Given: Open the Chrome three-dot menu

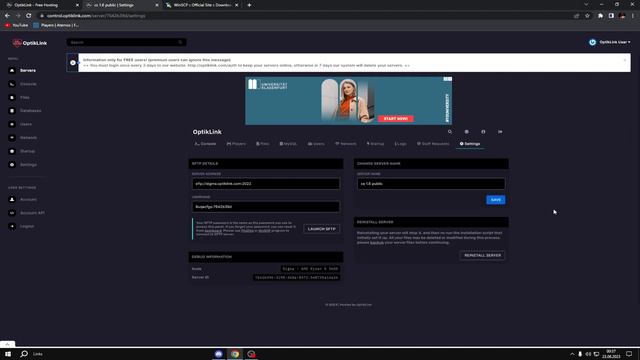Looking at the screenshot, I should pyautogui.click(x=633, y=16).
